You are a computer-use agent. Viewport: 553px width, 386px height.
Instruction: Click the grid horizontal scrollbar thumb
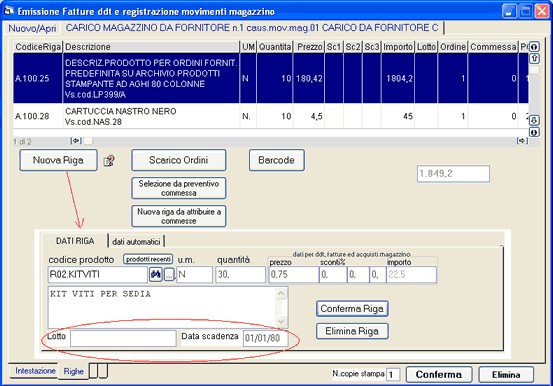pyautogui.click(x=88, y=141)
